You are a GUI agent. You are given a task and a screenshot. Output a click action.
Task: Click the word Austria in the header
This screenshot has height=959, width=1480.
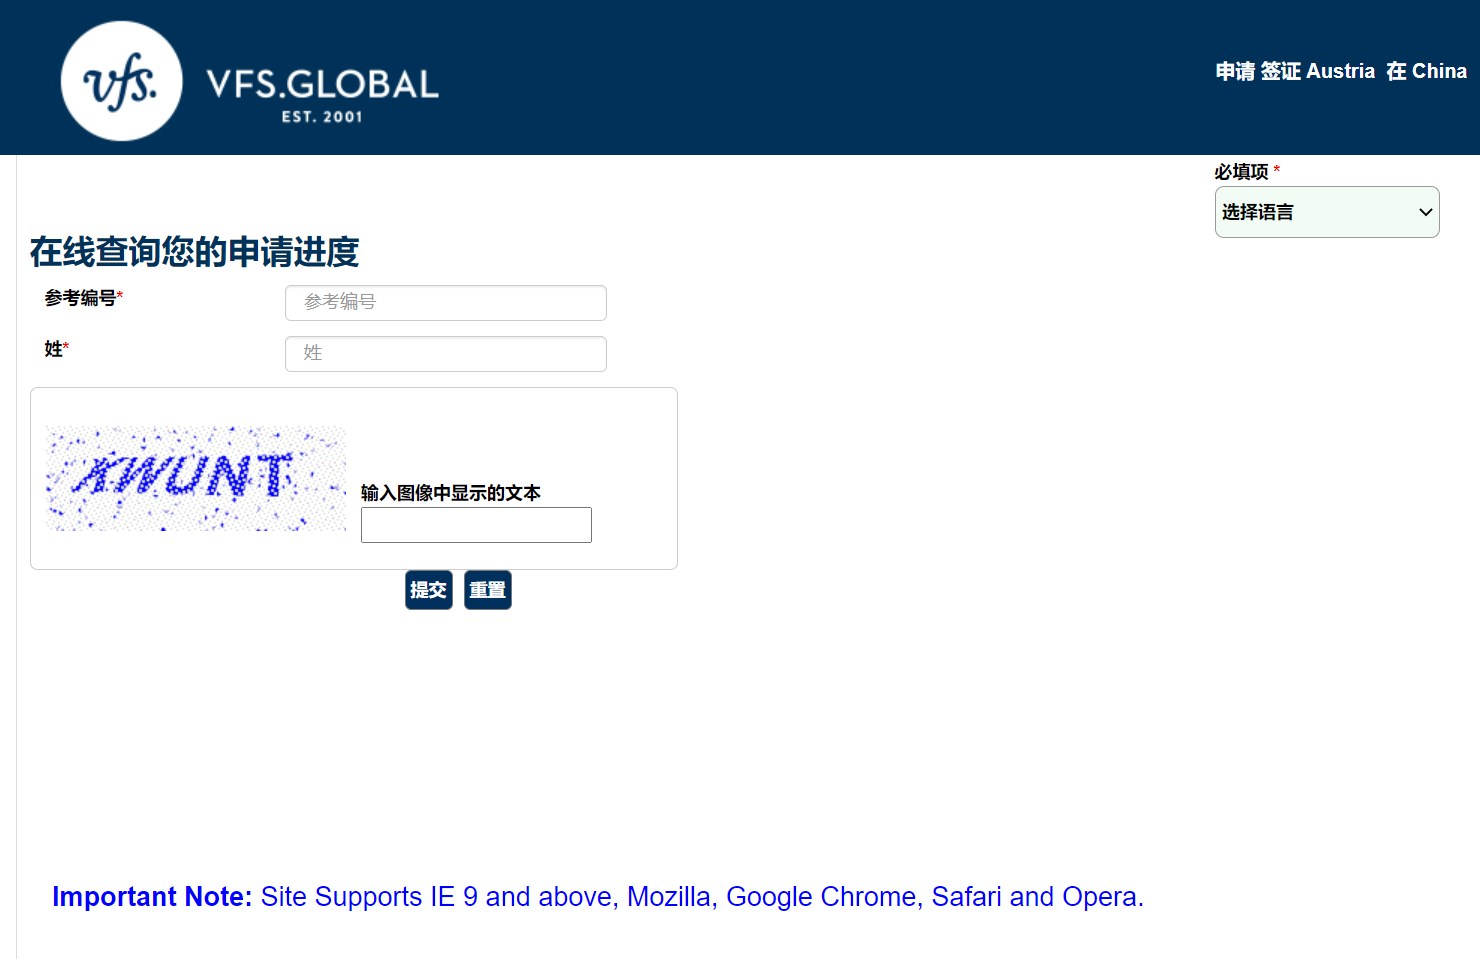pyautogui.click(x=1340, y=71)
